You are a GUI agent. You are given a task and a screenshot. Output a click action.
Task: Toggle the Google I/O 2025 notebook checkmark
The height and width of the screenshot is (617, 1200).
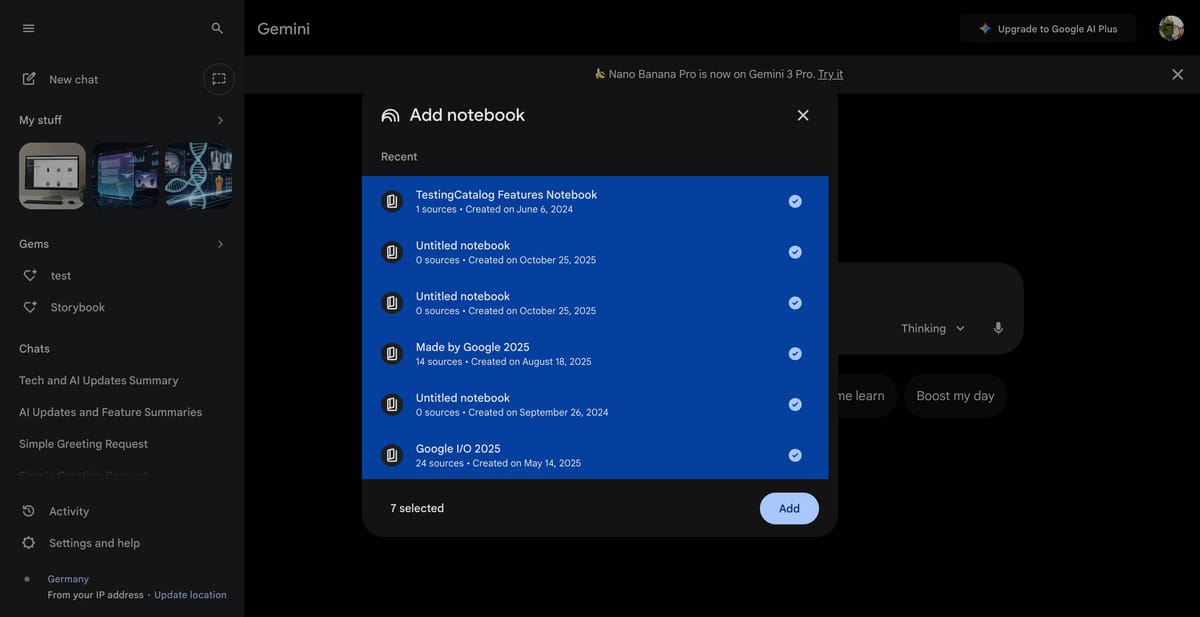pyautogui.click(x=795, y=455)
